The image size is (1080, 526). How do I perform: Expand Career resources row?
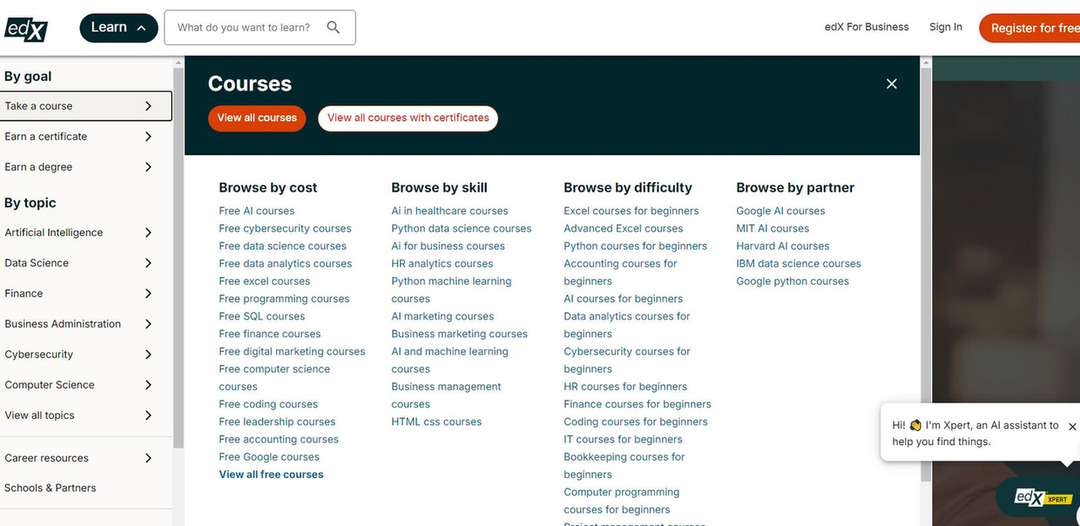[x=85, y=458]
